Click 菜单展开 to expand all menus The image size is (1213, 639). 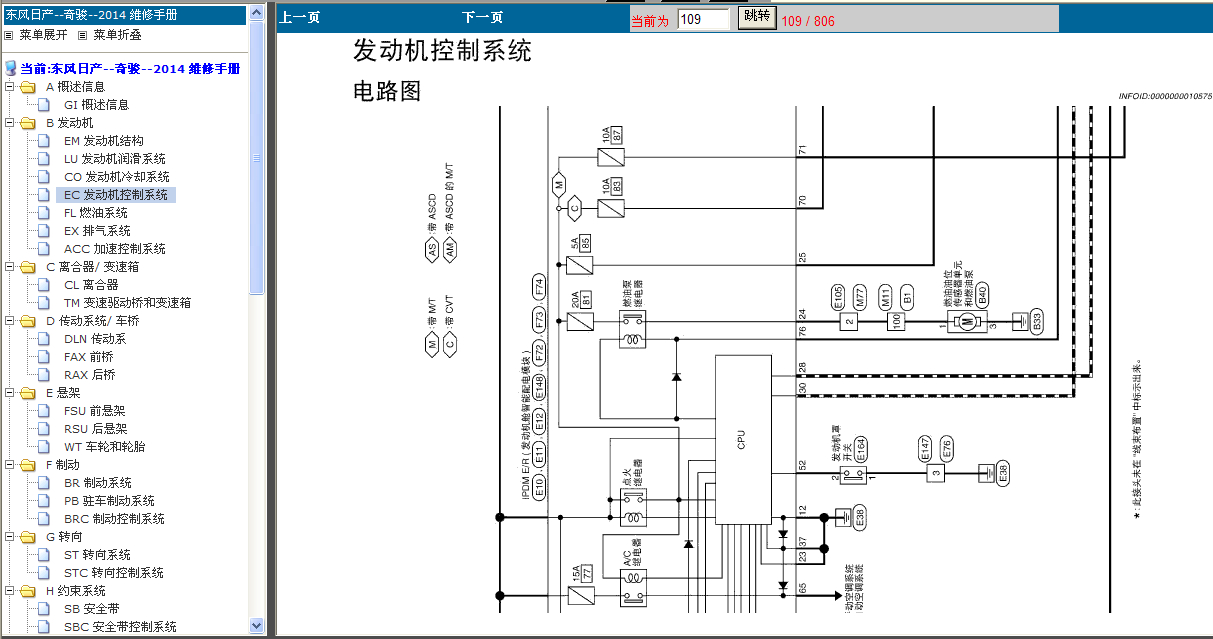[43, 34]
